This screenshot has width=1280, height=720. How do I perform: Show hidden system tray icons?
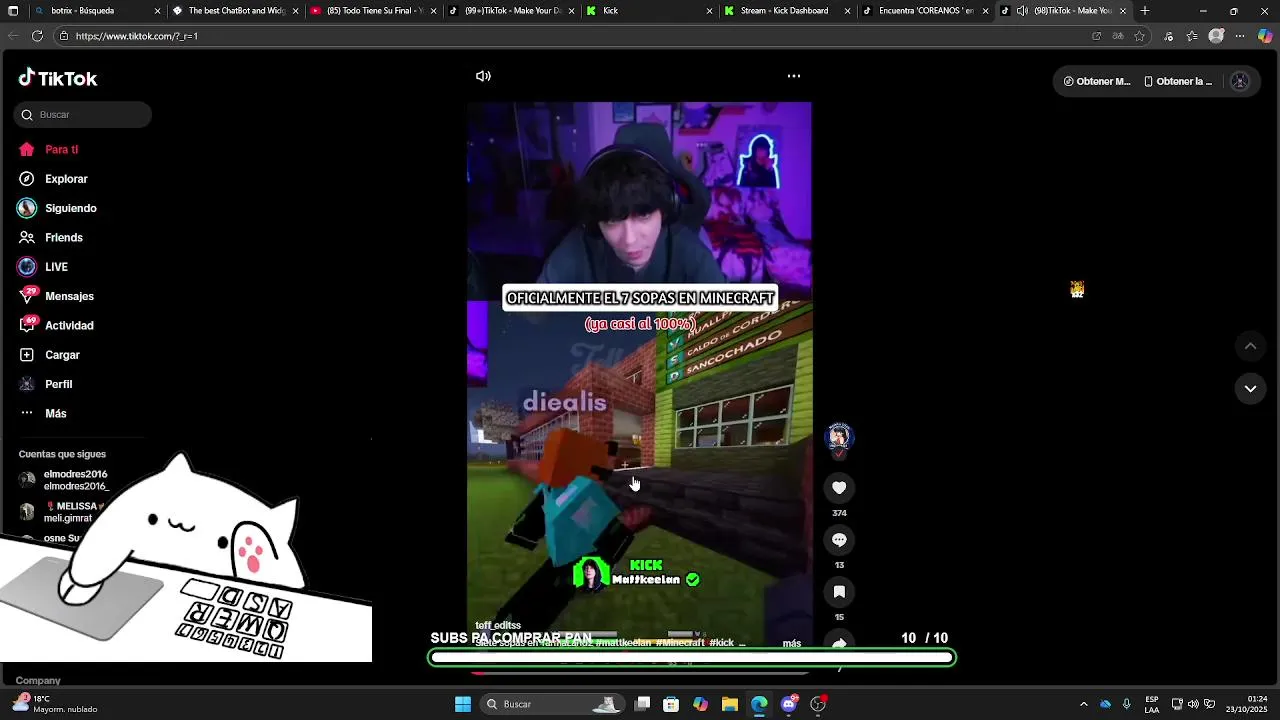1083,705
